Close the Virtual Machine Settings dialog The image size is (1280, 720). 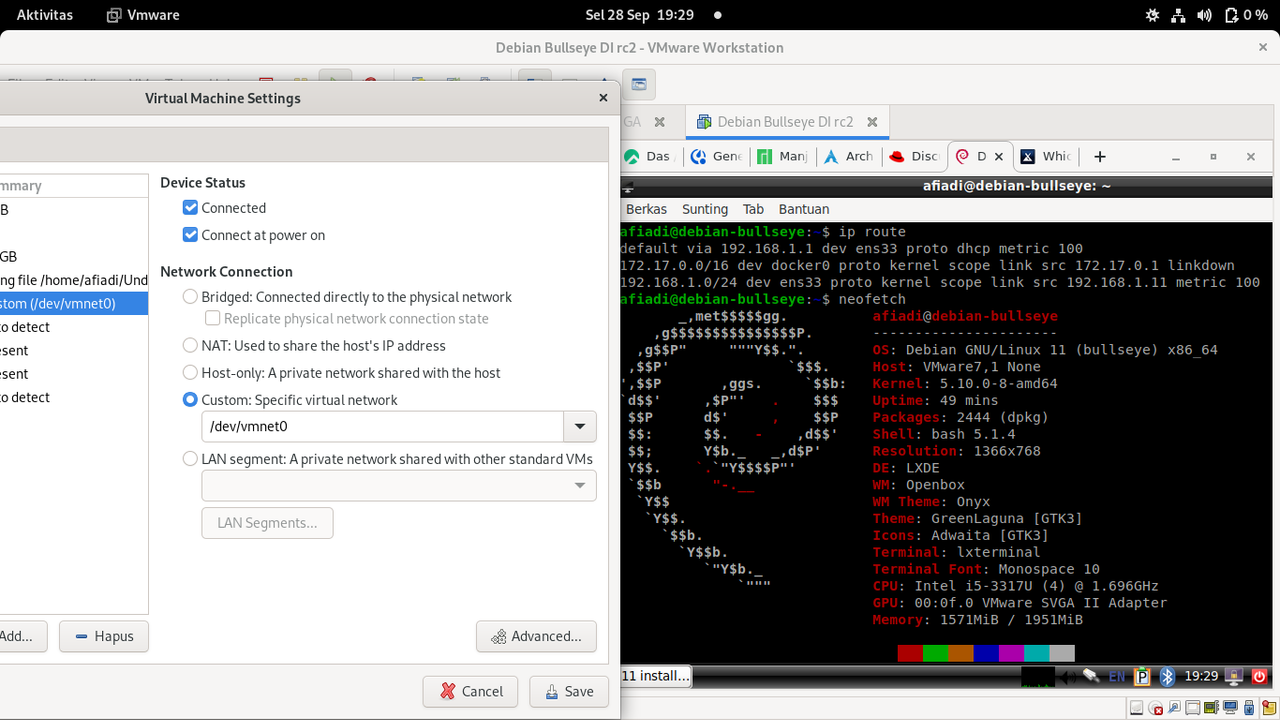[603, 98]
